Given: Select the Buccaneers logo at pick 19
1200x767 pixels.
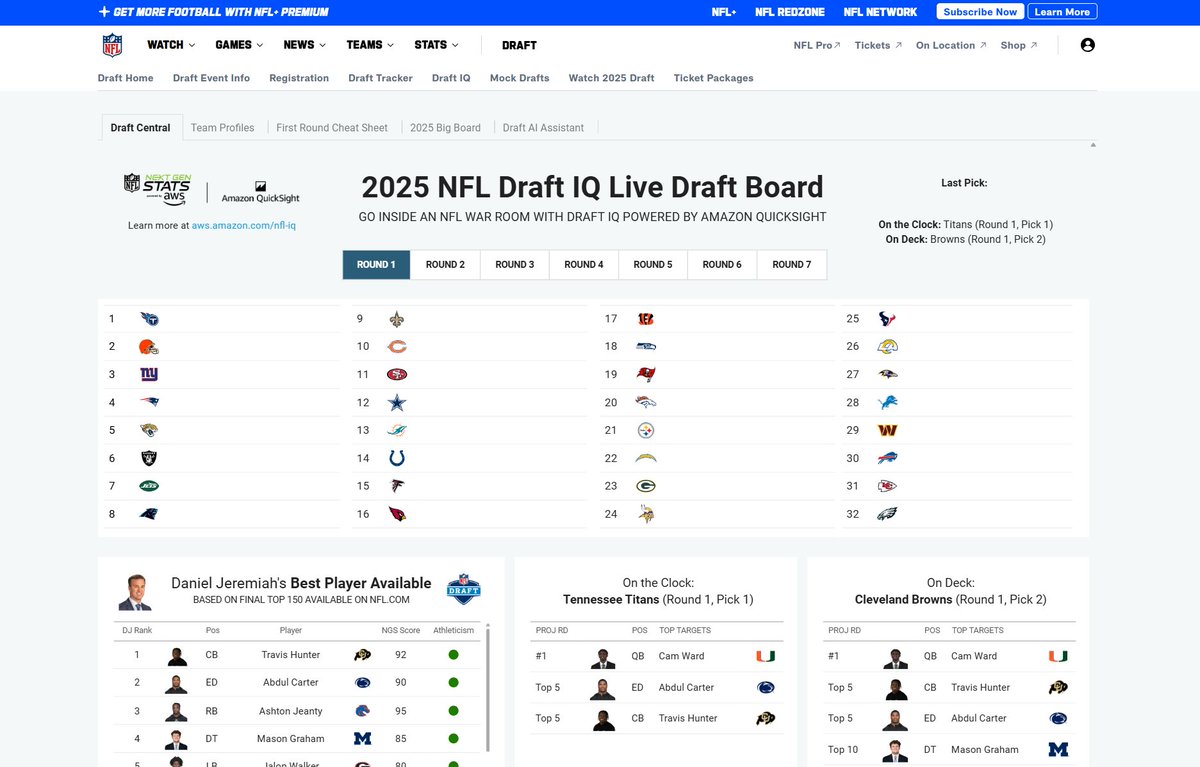Looking at the screenshot, I should tap(646, 375).
